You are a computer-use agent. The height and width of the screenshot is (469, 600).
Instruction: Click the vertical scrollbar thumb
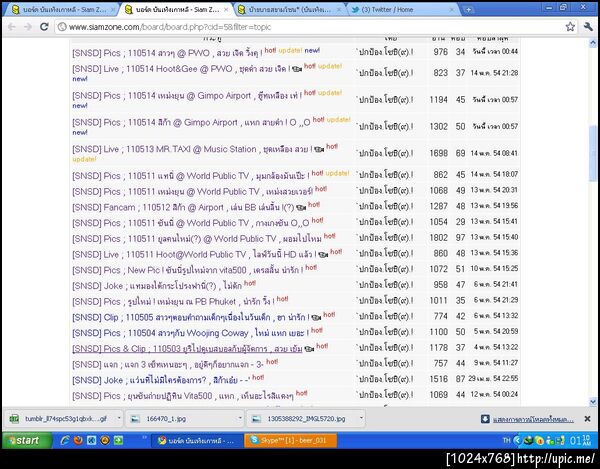(593, 153)
